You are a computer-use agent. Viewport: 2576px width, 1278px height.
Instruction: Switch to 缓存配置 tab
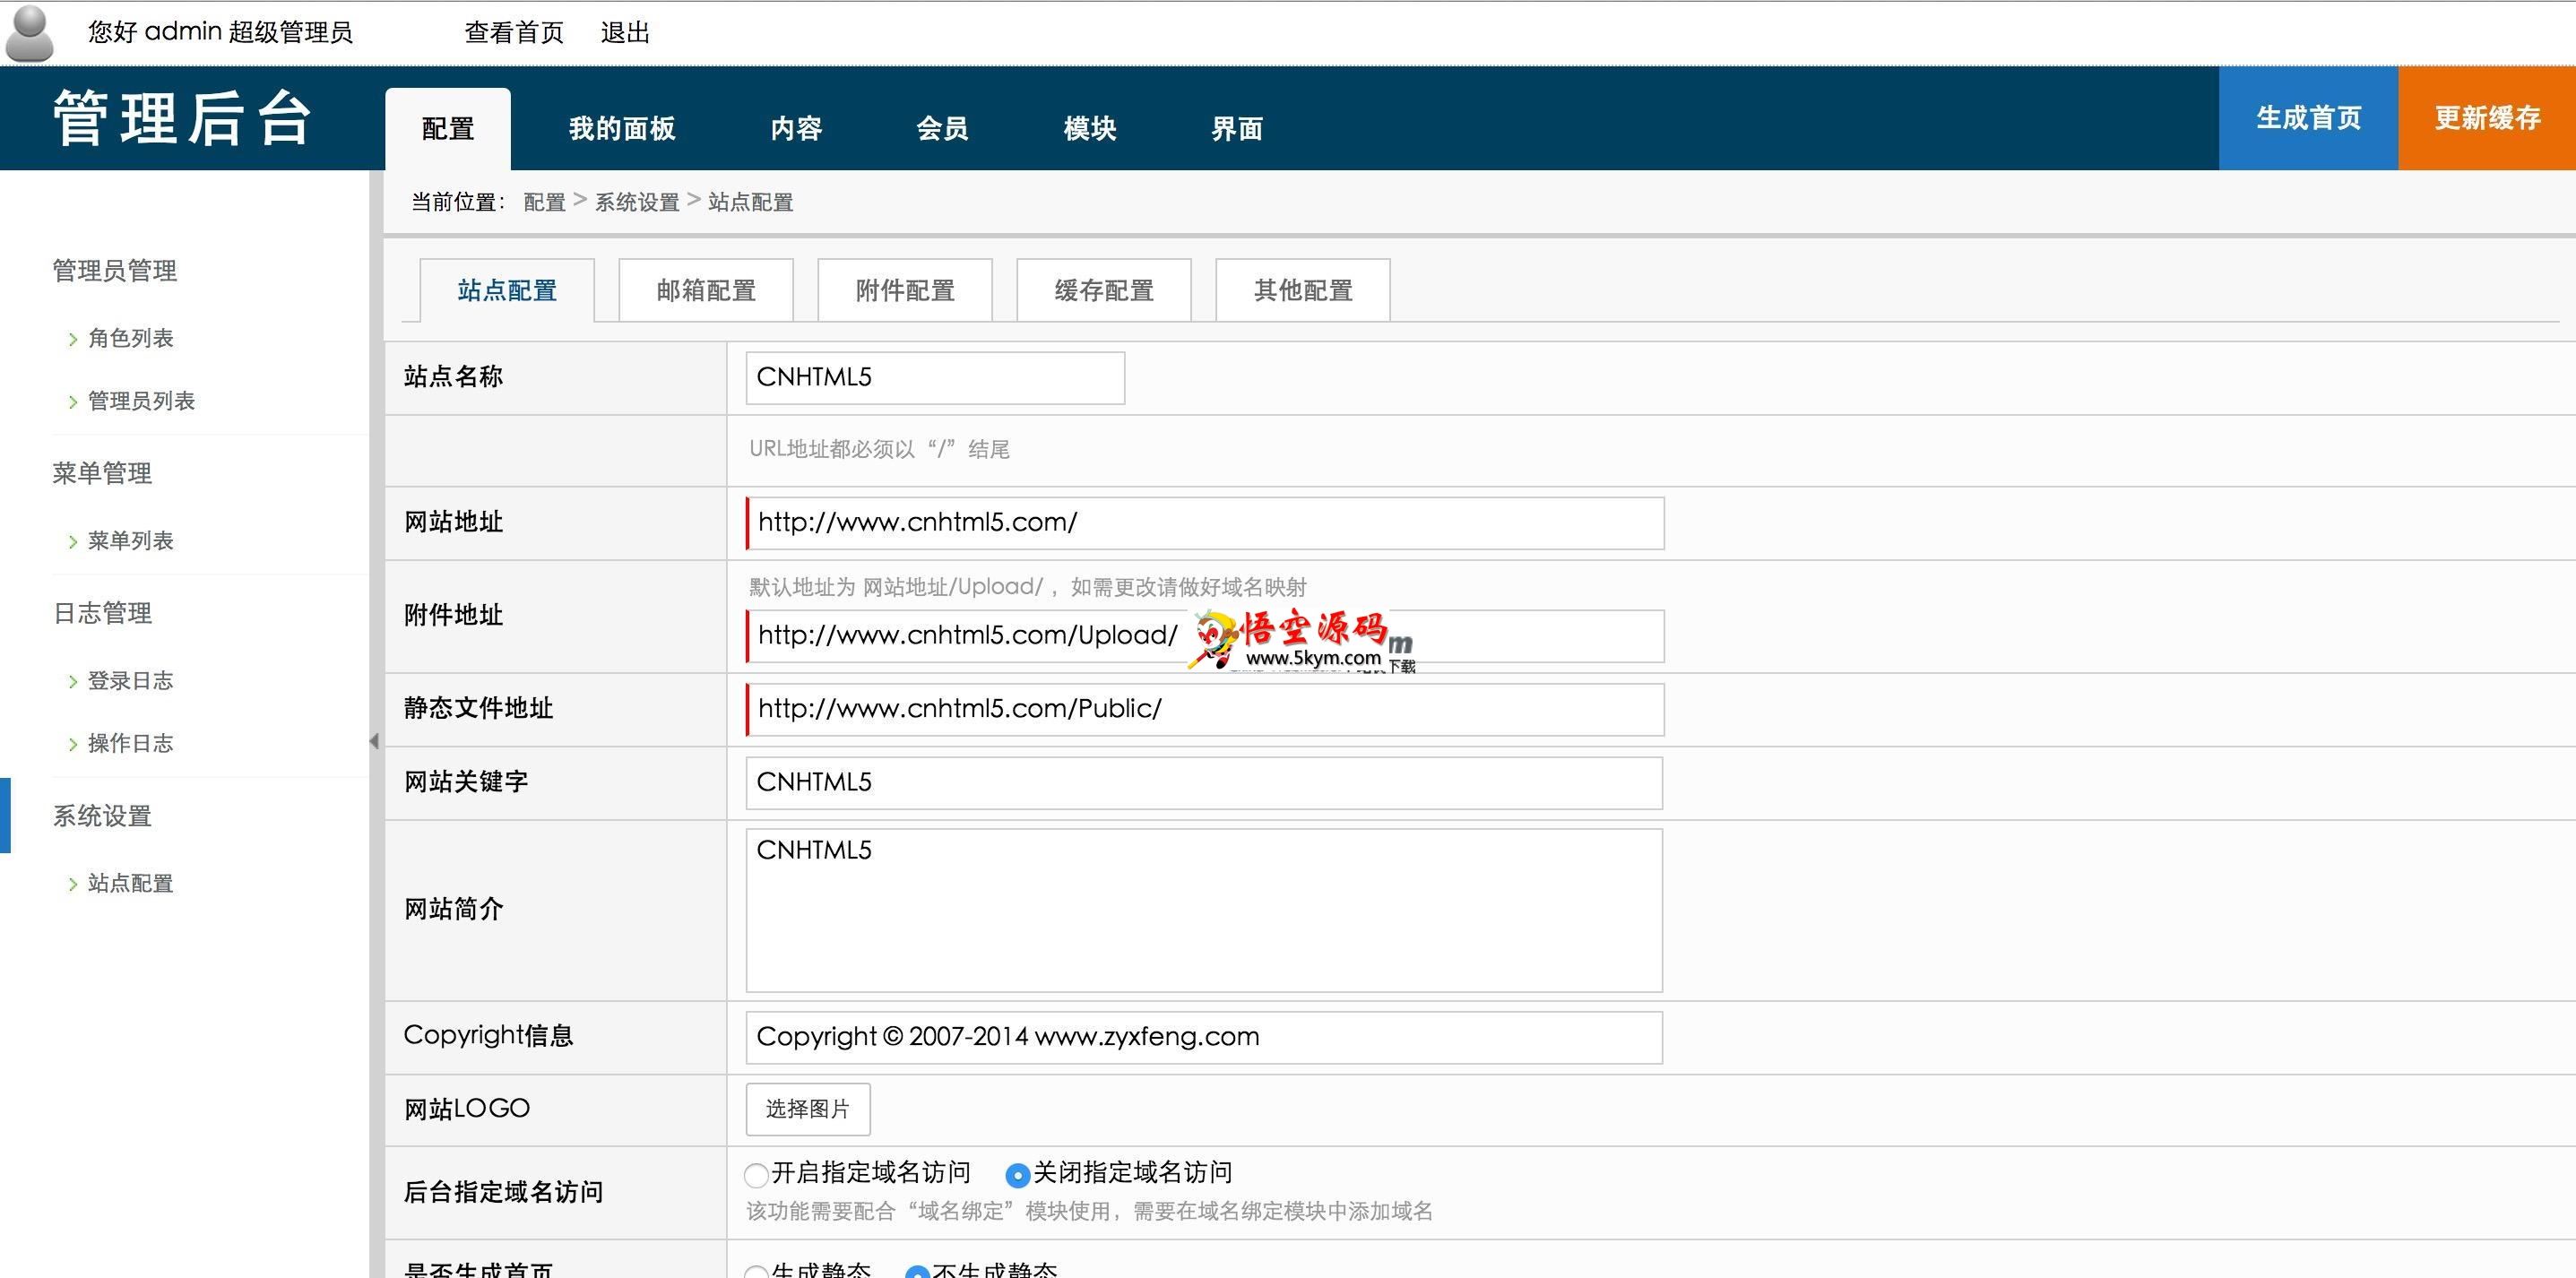[1104, 290]
